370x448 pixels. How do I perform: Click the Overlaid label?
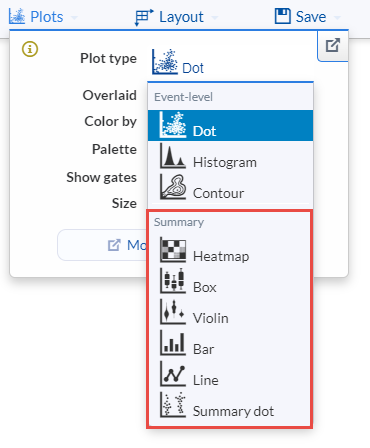(110, 95)
